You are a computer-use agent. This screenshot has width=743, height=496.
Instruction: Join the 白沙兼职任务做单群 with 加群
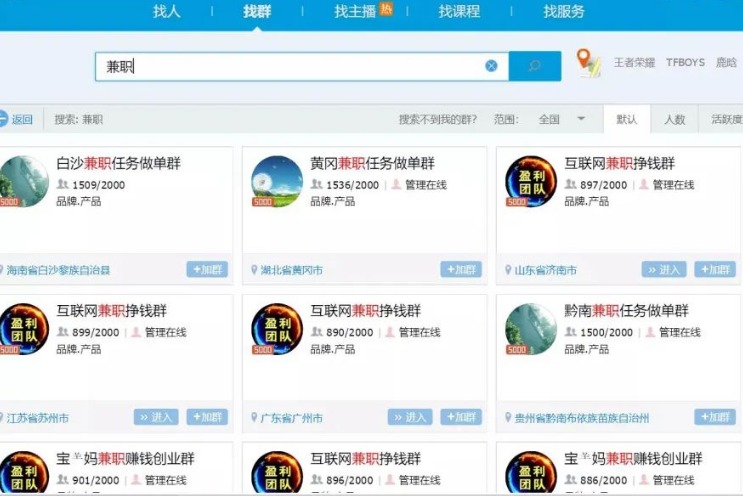point(207,270)
